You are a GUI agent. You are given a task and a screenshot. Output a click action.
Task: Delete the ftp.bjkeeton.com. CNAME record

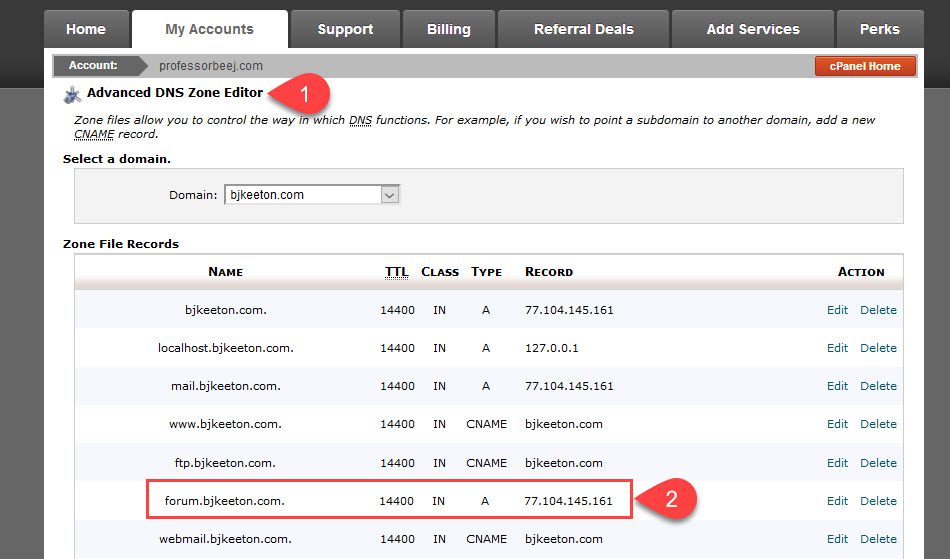click(878, 463)
